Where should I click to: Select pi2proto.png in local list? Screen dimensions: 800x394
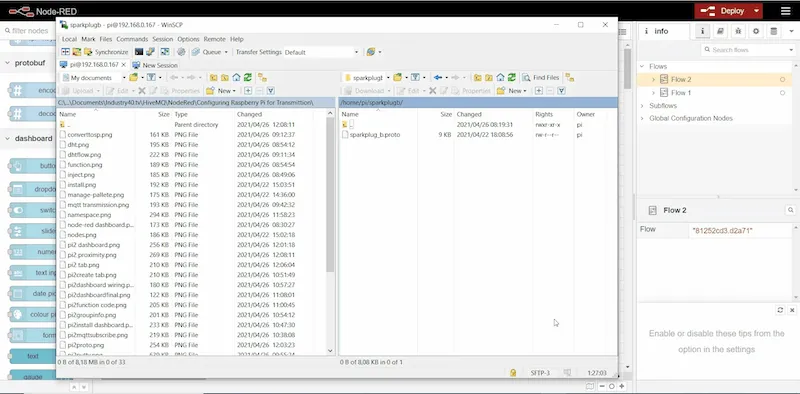88,345
